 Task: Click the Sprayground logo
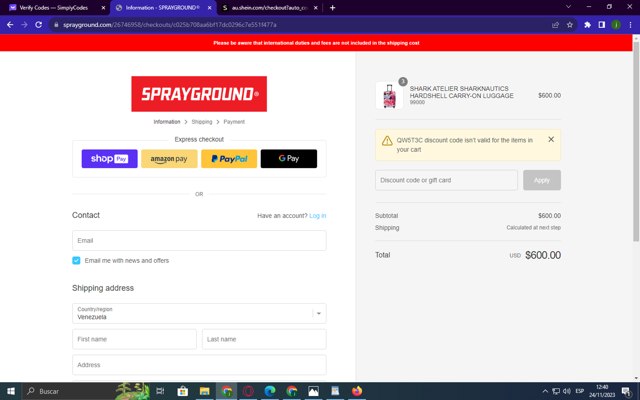(x=199, y=94)
